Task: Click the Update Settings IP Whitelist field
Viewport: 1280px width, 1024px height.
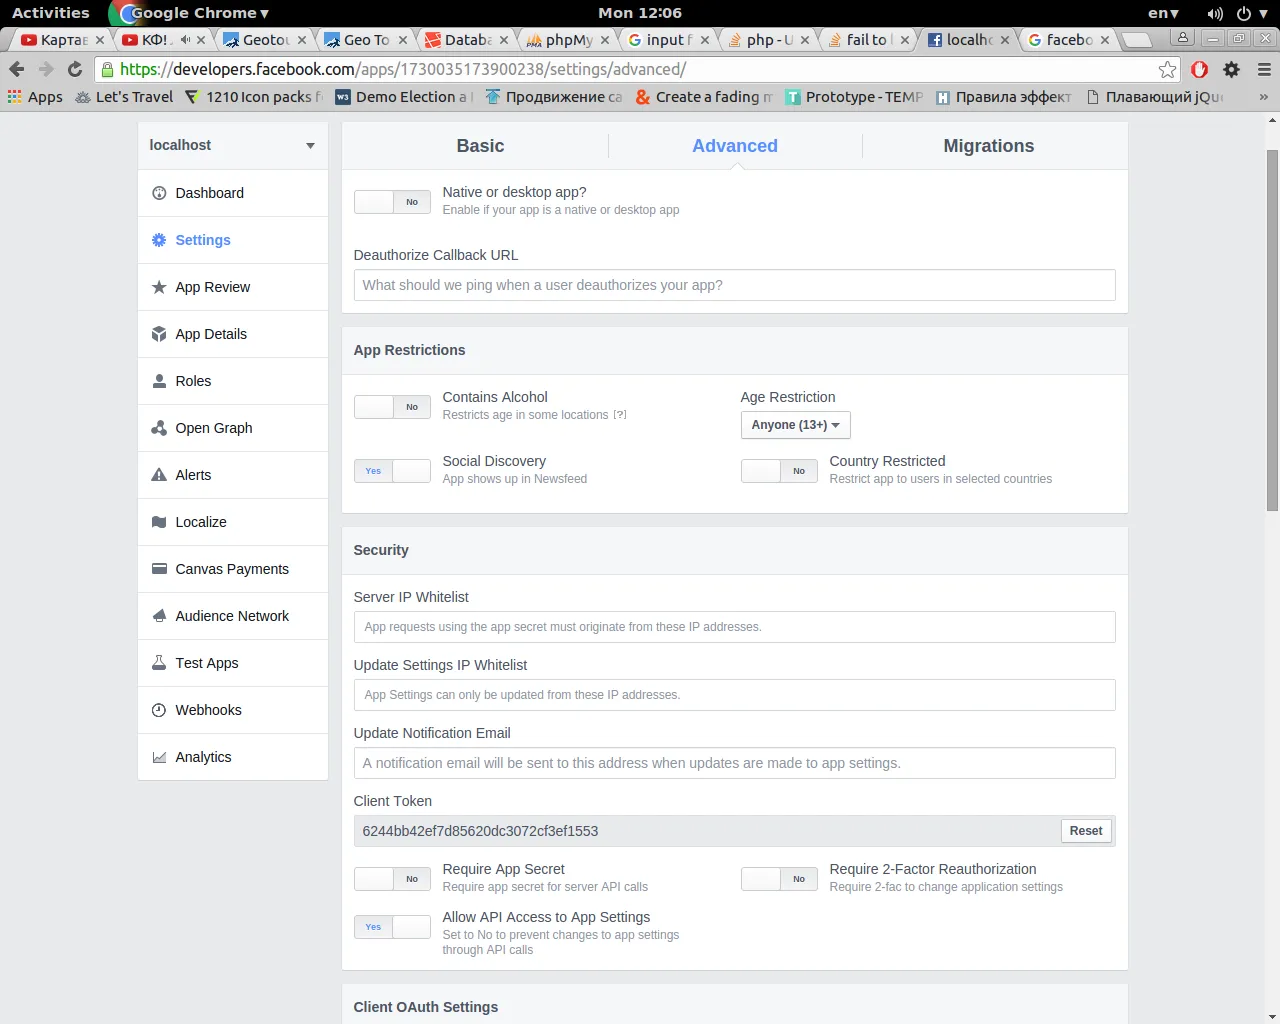Action: (x=735, y=695)
